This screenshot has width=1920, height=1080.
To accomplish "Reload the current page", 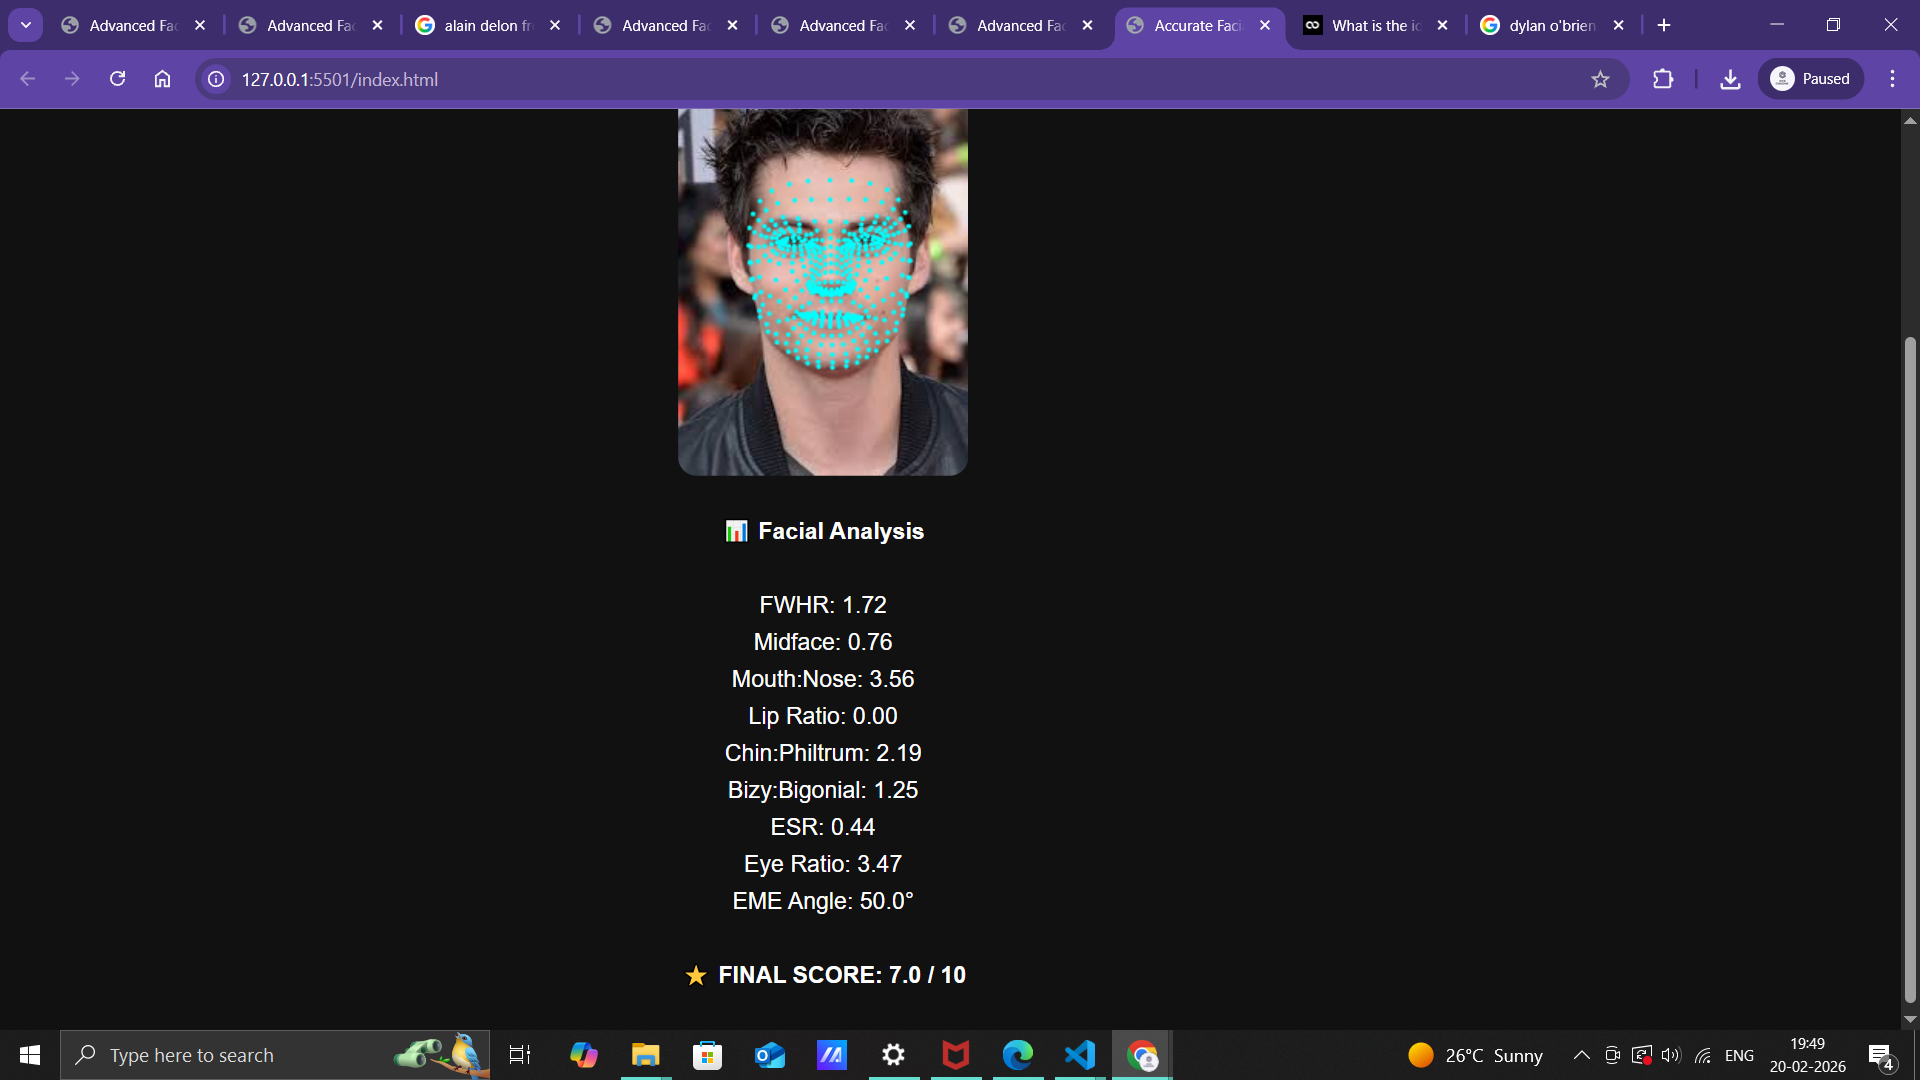I will pyautogui.click(x=117, y=79).
